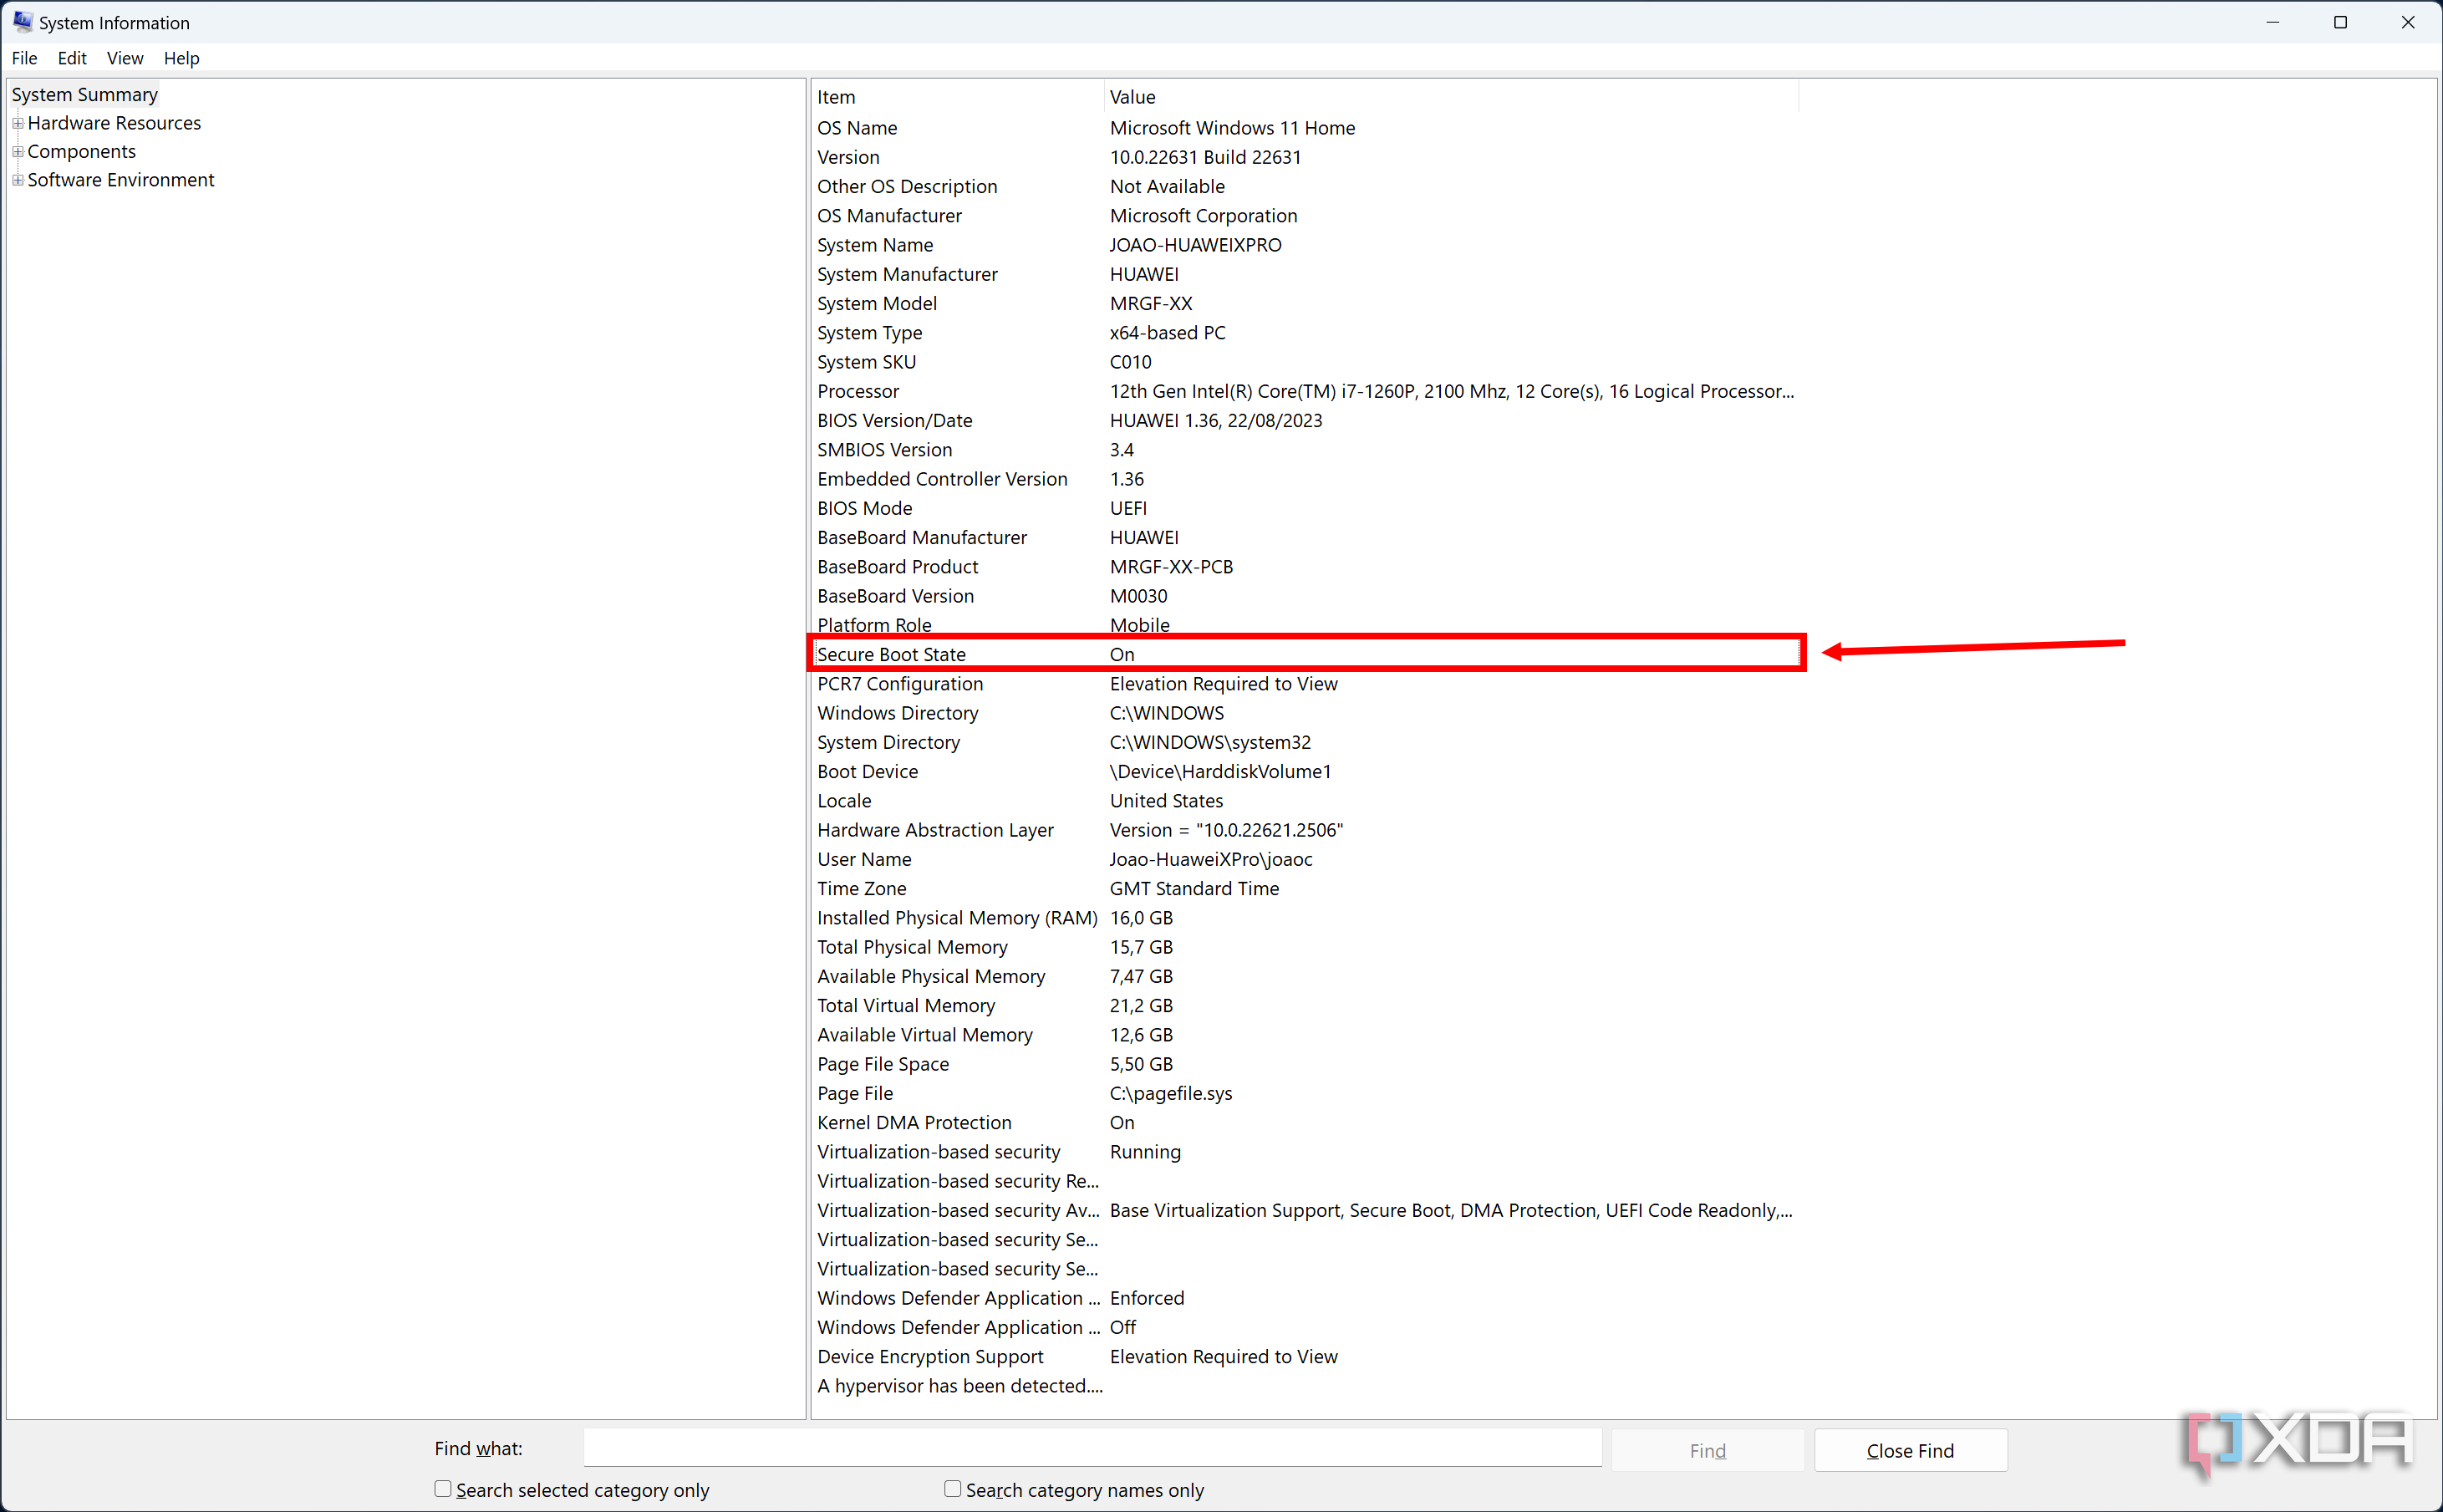Image resolution: width=2443 pixels, height=1512 pixels.
Task: Select the Total Virtual Memory row
Action: 1305,1005
